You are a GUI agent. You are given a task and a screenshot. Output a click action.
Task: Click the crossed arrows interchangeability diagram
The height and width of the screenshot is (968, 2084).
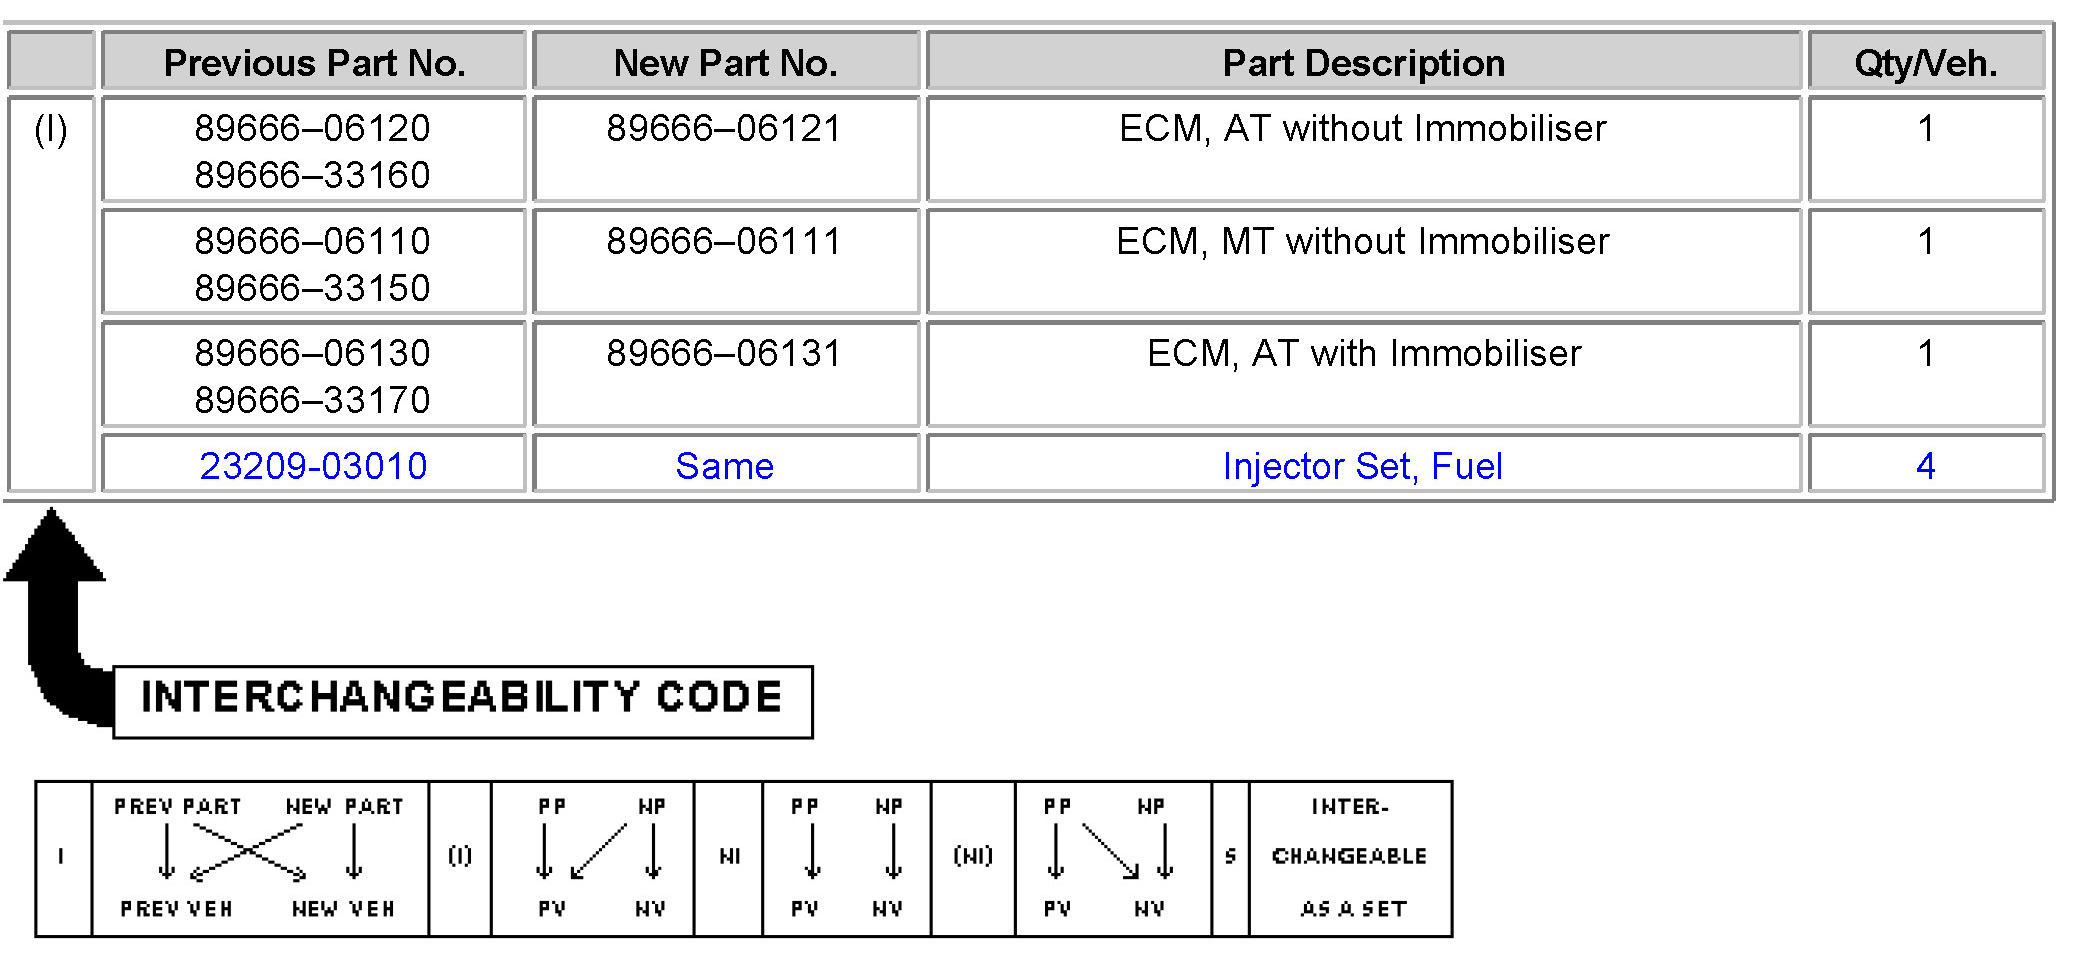pyautogui.click(x=259, y=858)
